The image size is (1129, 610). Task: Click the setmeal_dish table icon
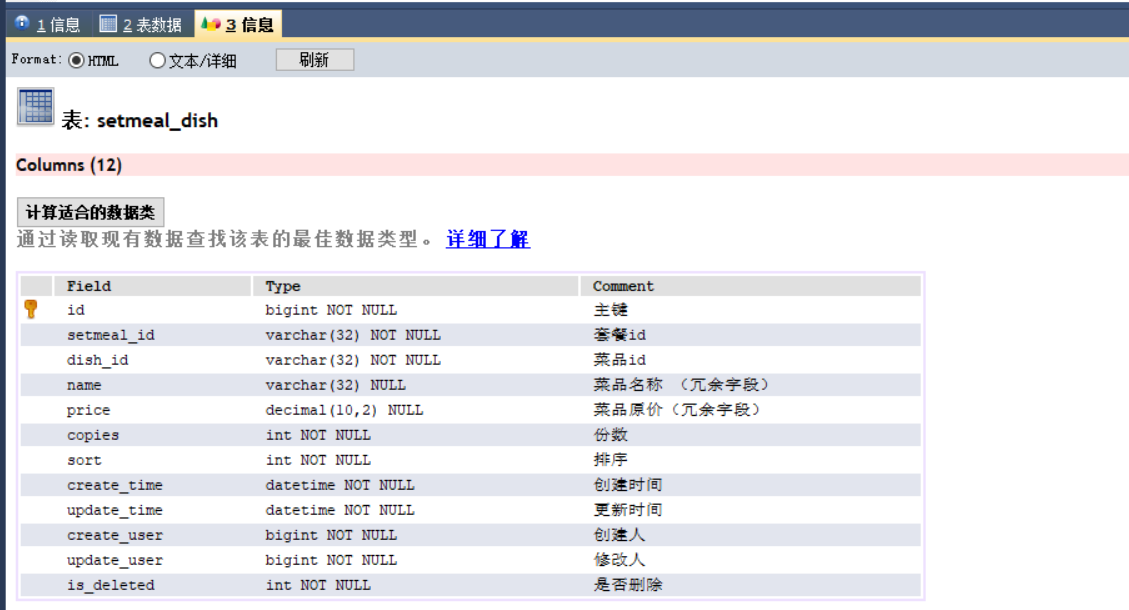[35, 107]
